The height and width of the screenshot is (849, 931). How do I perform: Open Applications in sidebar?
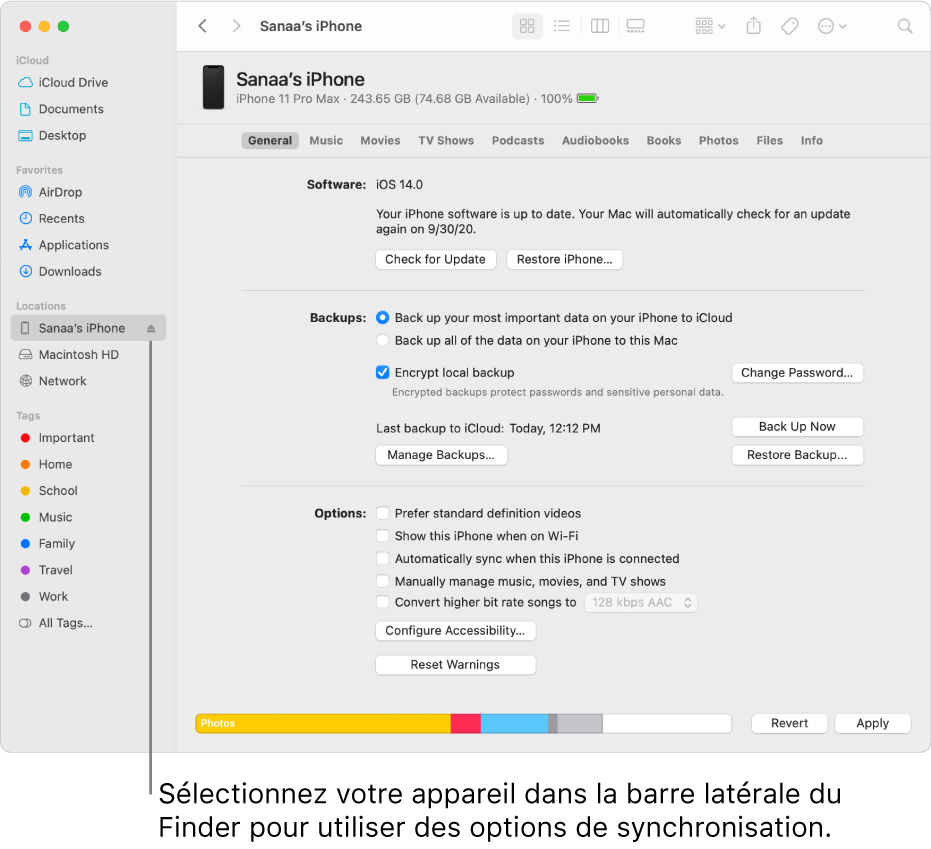coord(64,245)
